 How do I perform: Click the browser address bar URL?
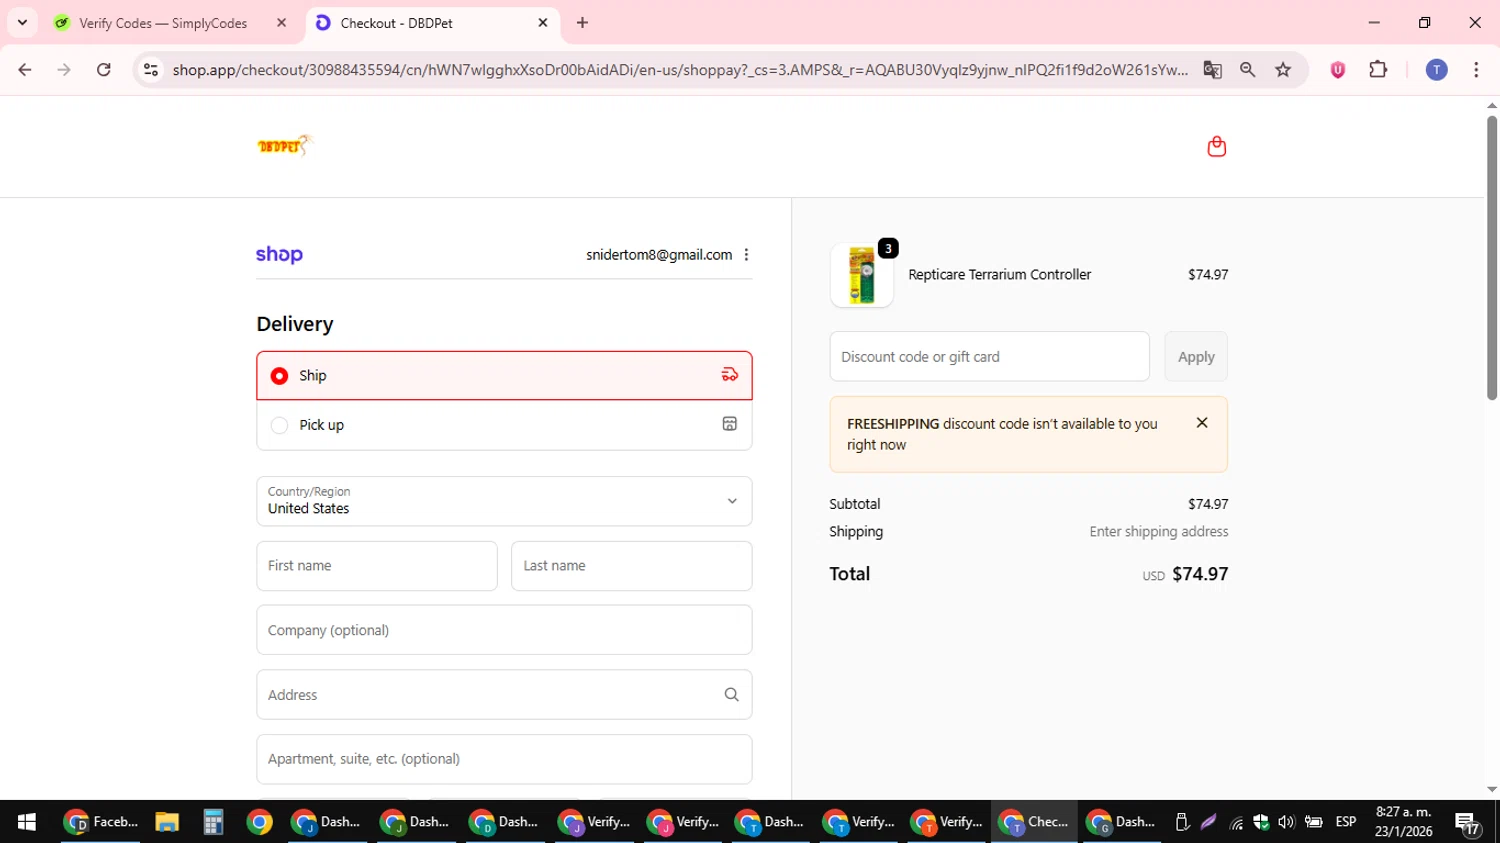[680, 70]
